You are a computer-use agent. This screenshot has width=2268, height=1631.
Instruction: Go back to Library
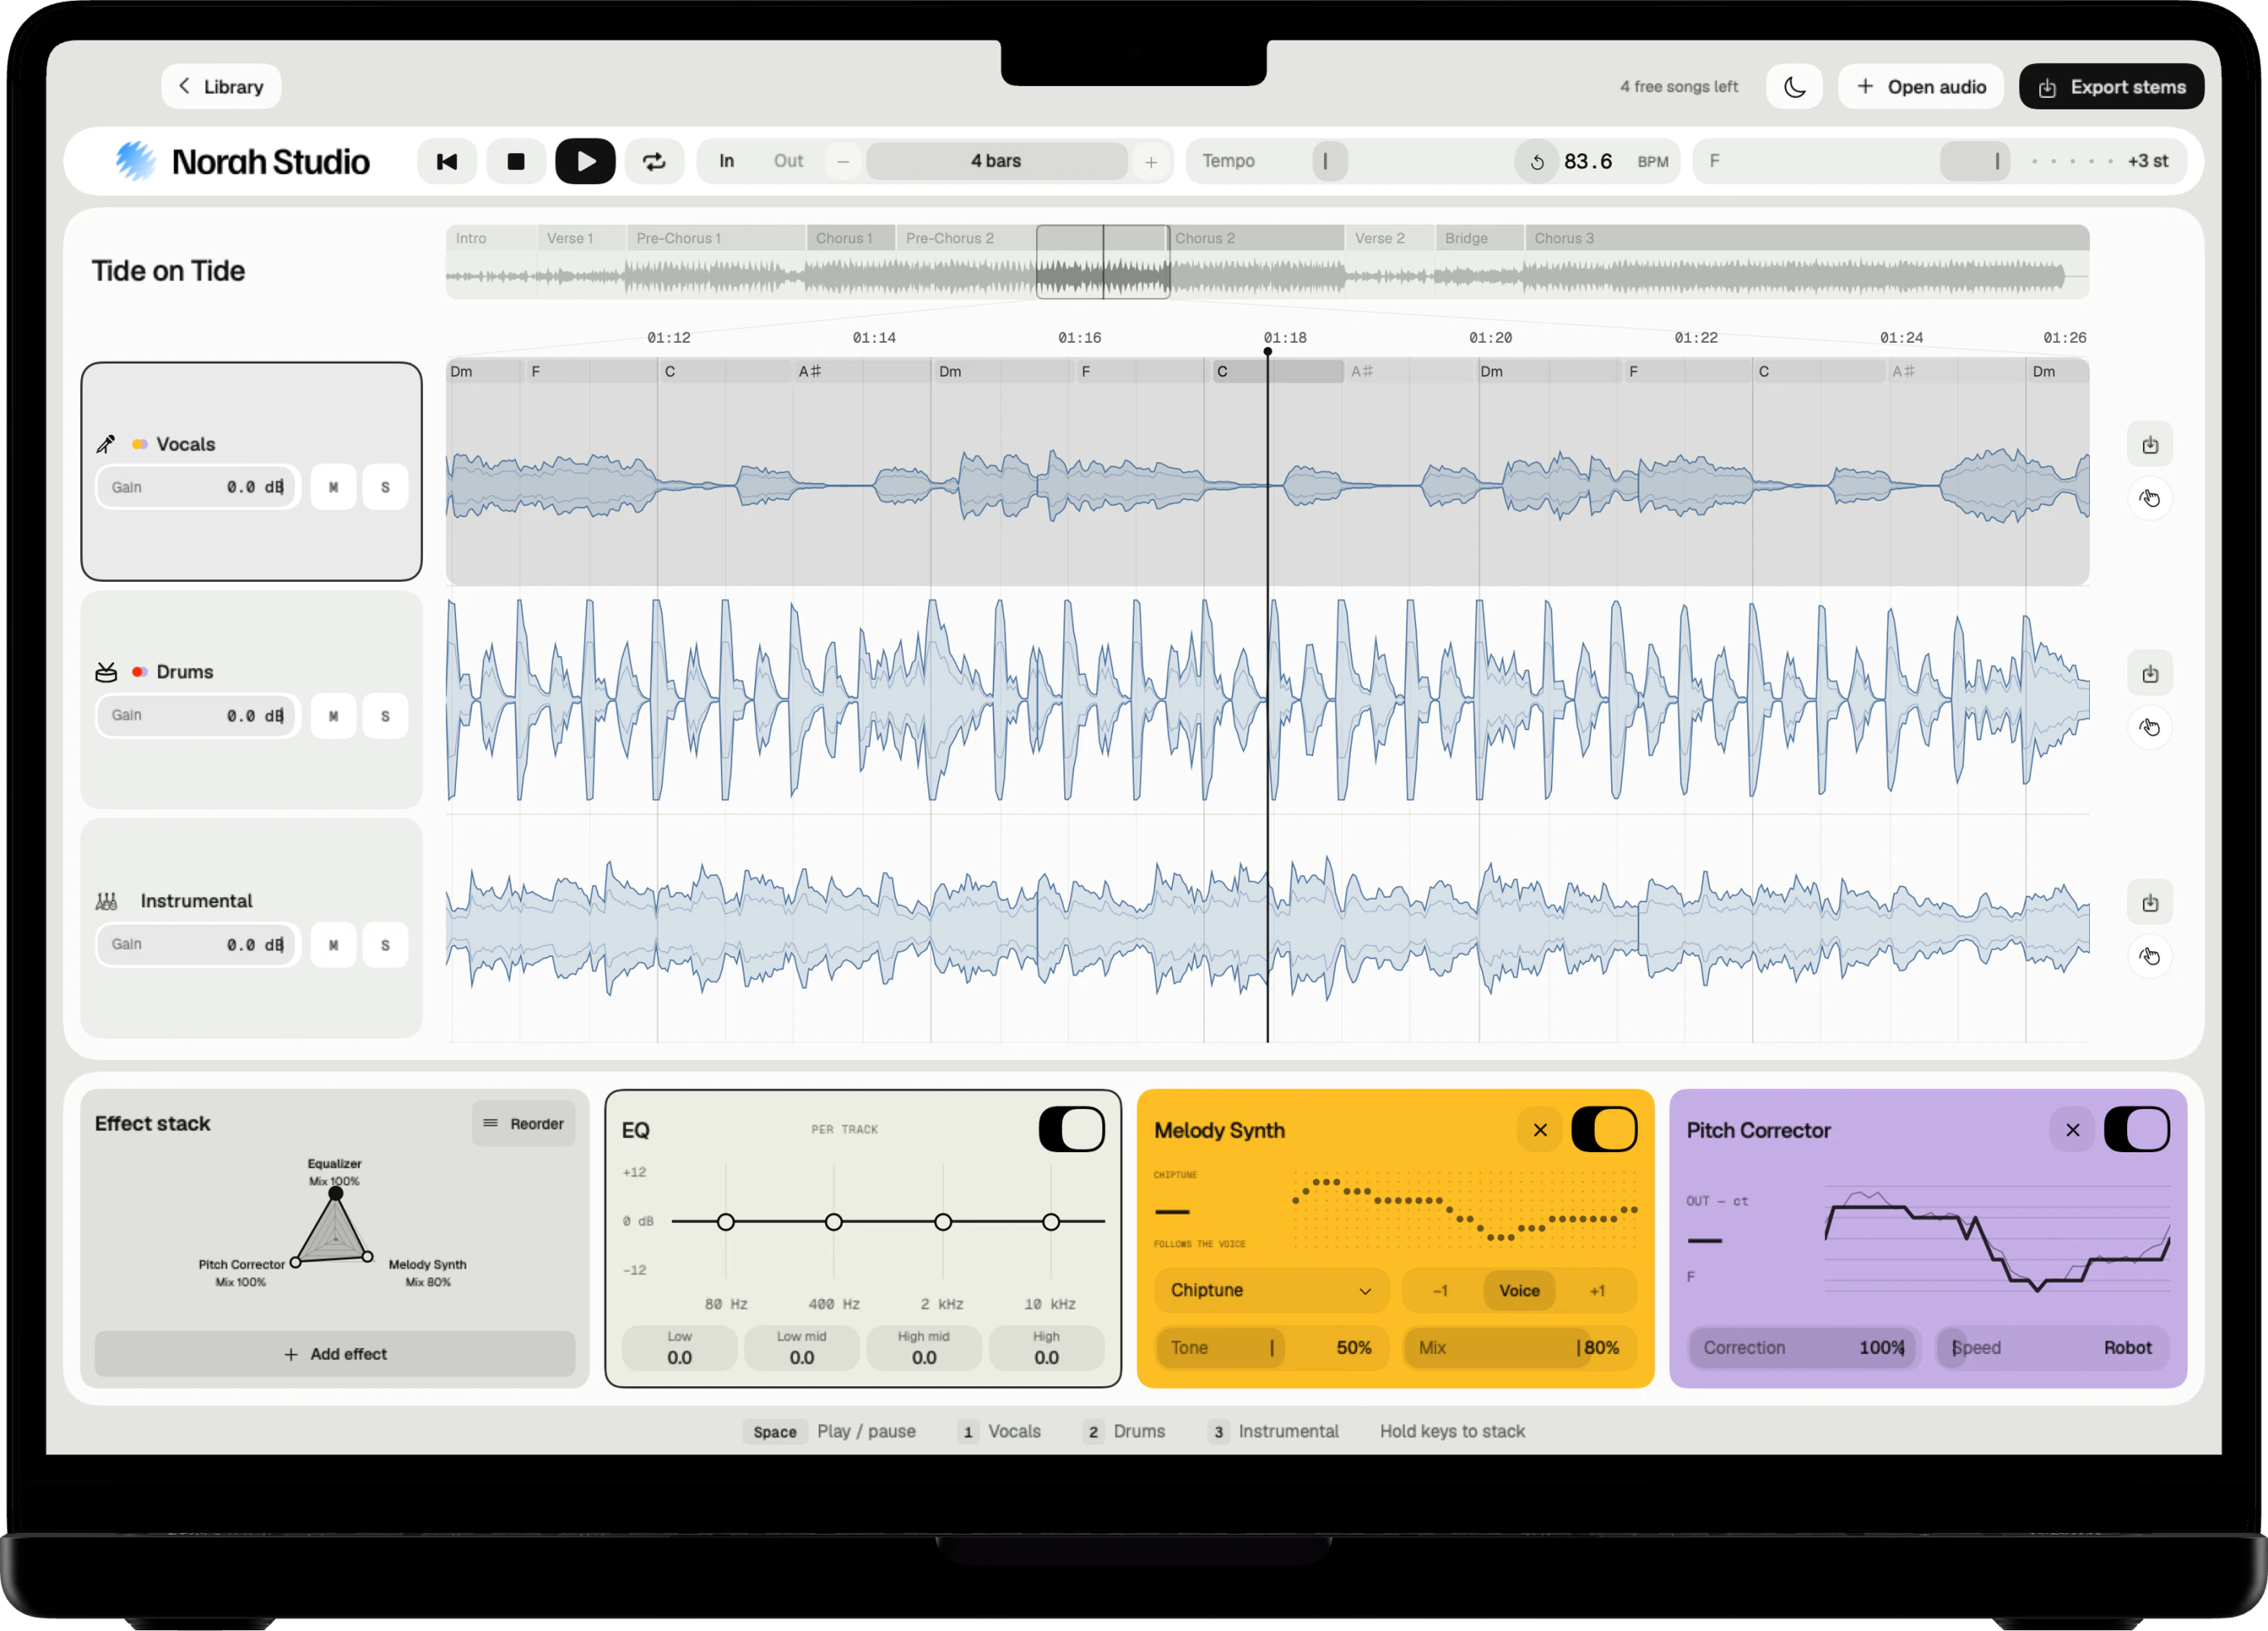pos(221,87)
